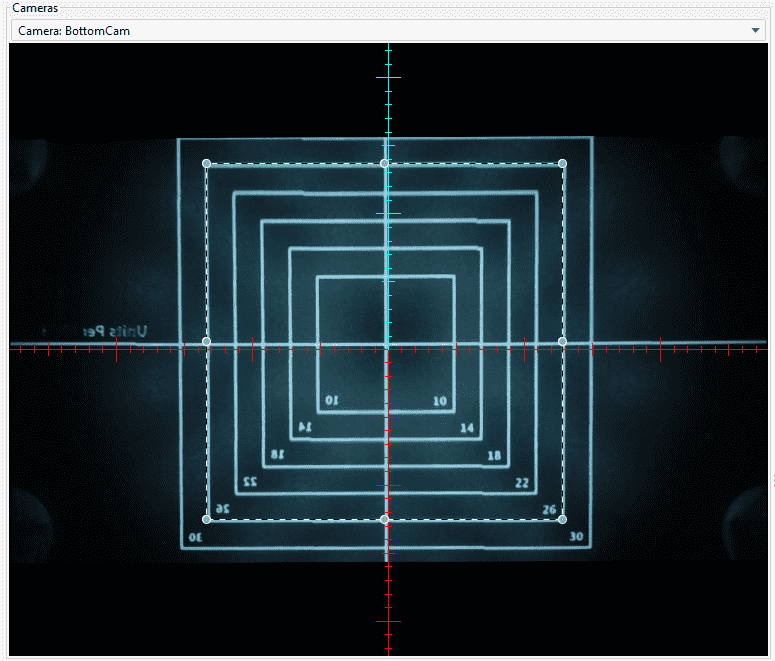Screen dimensions: 775x661
Task: Click the middle-right selection rectangle handle
Action: [x=562, y=342]
